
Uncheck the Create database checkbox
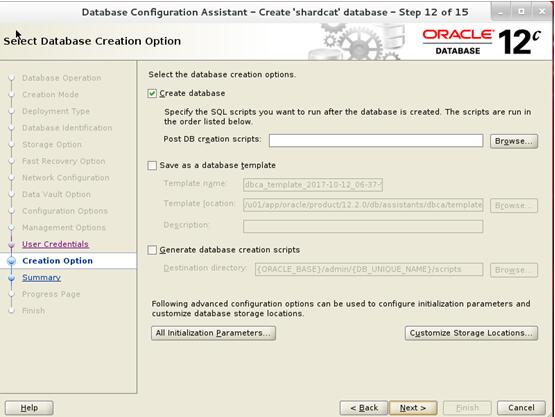pyautogui.click(x=152, y=93)
